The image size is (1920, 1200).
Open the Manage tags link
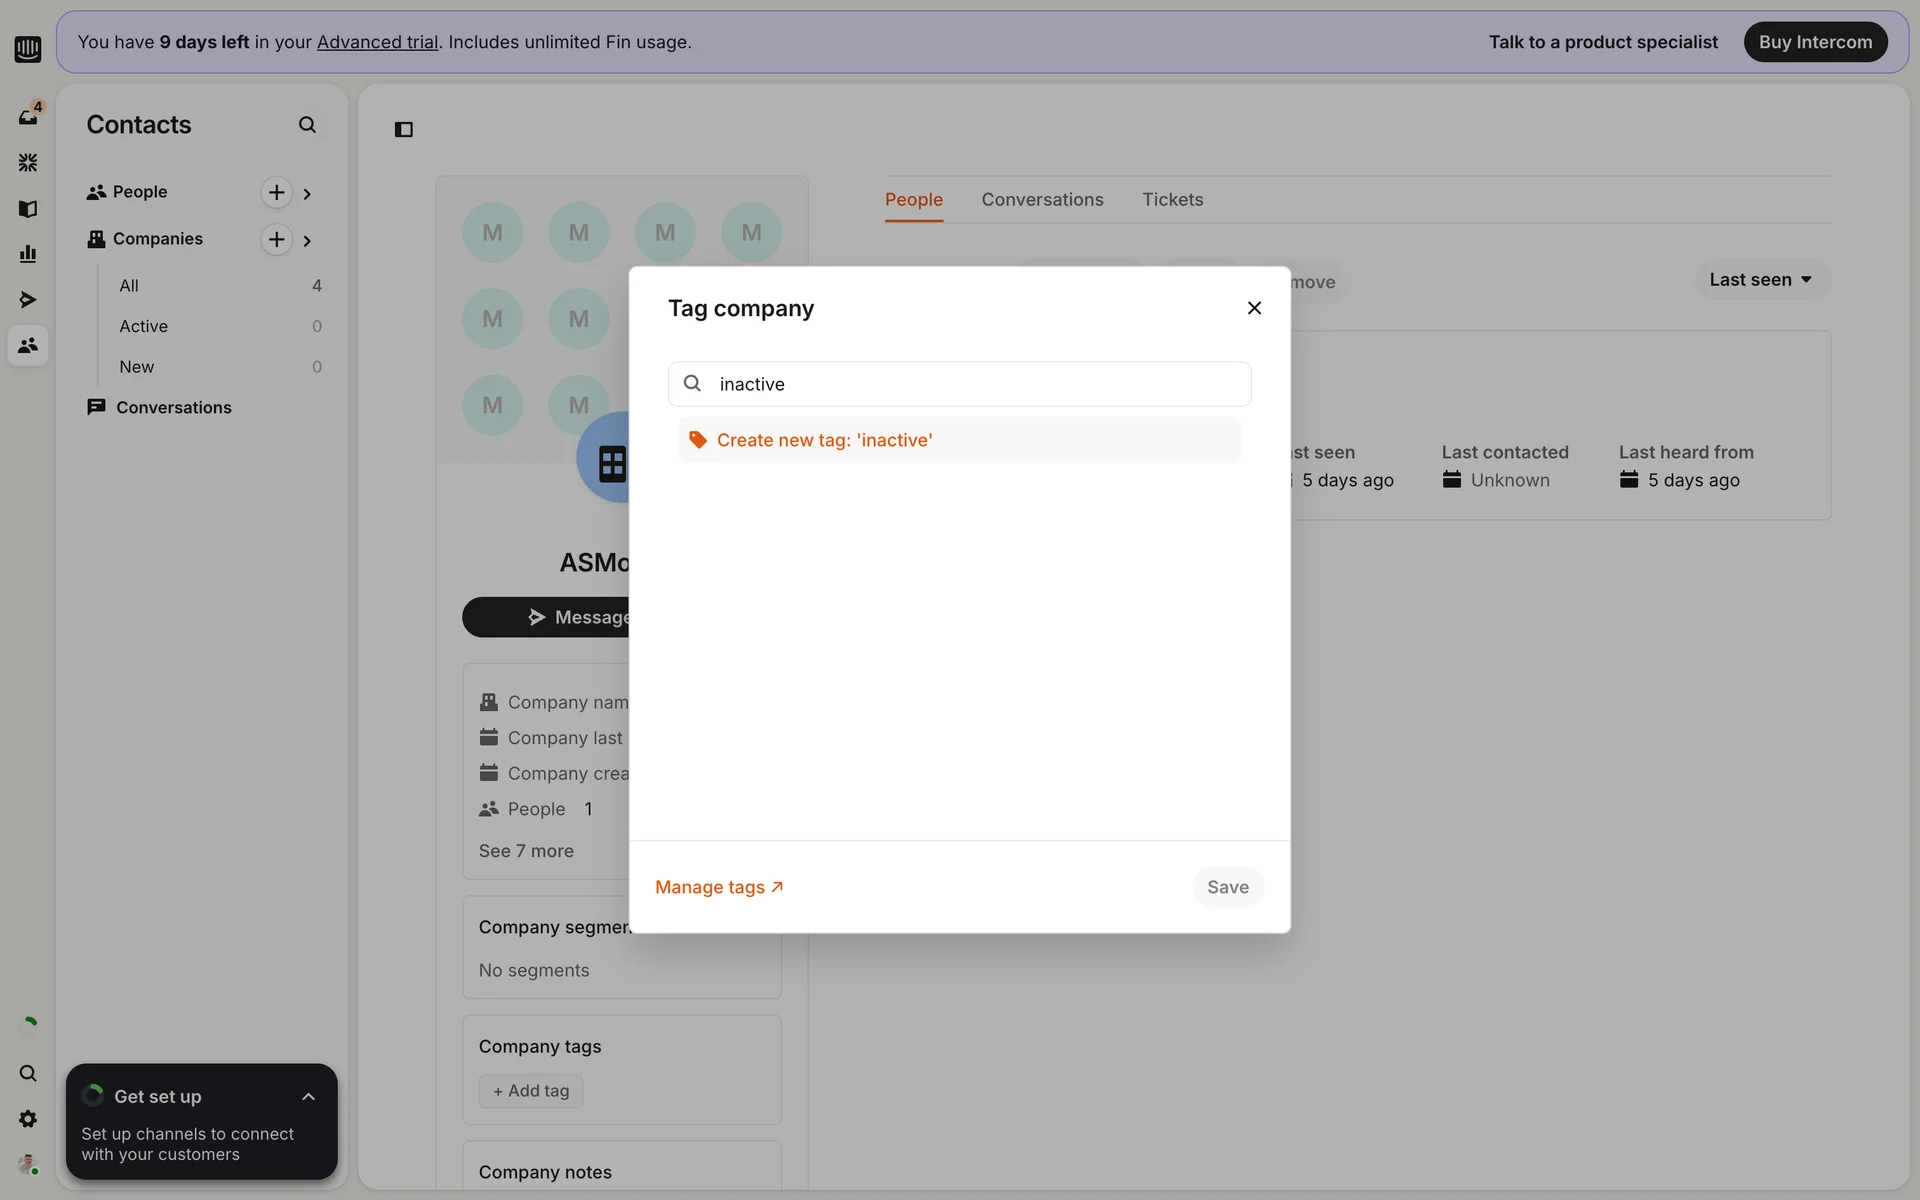[719, 888]
